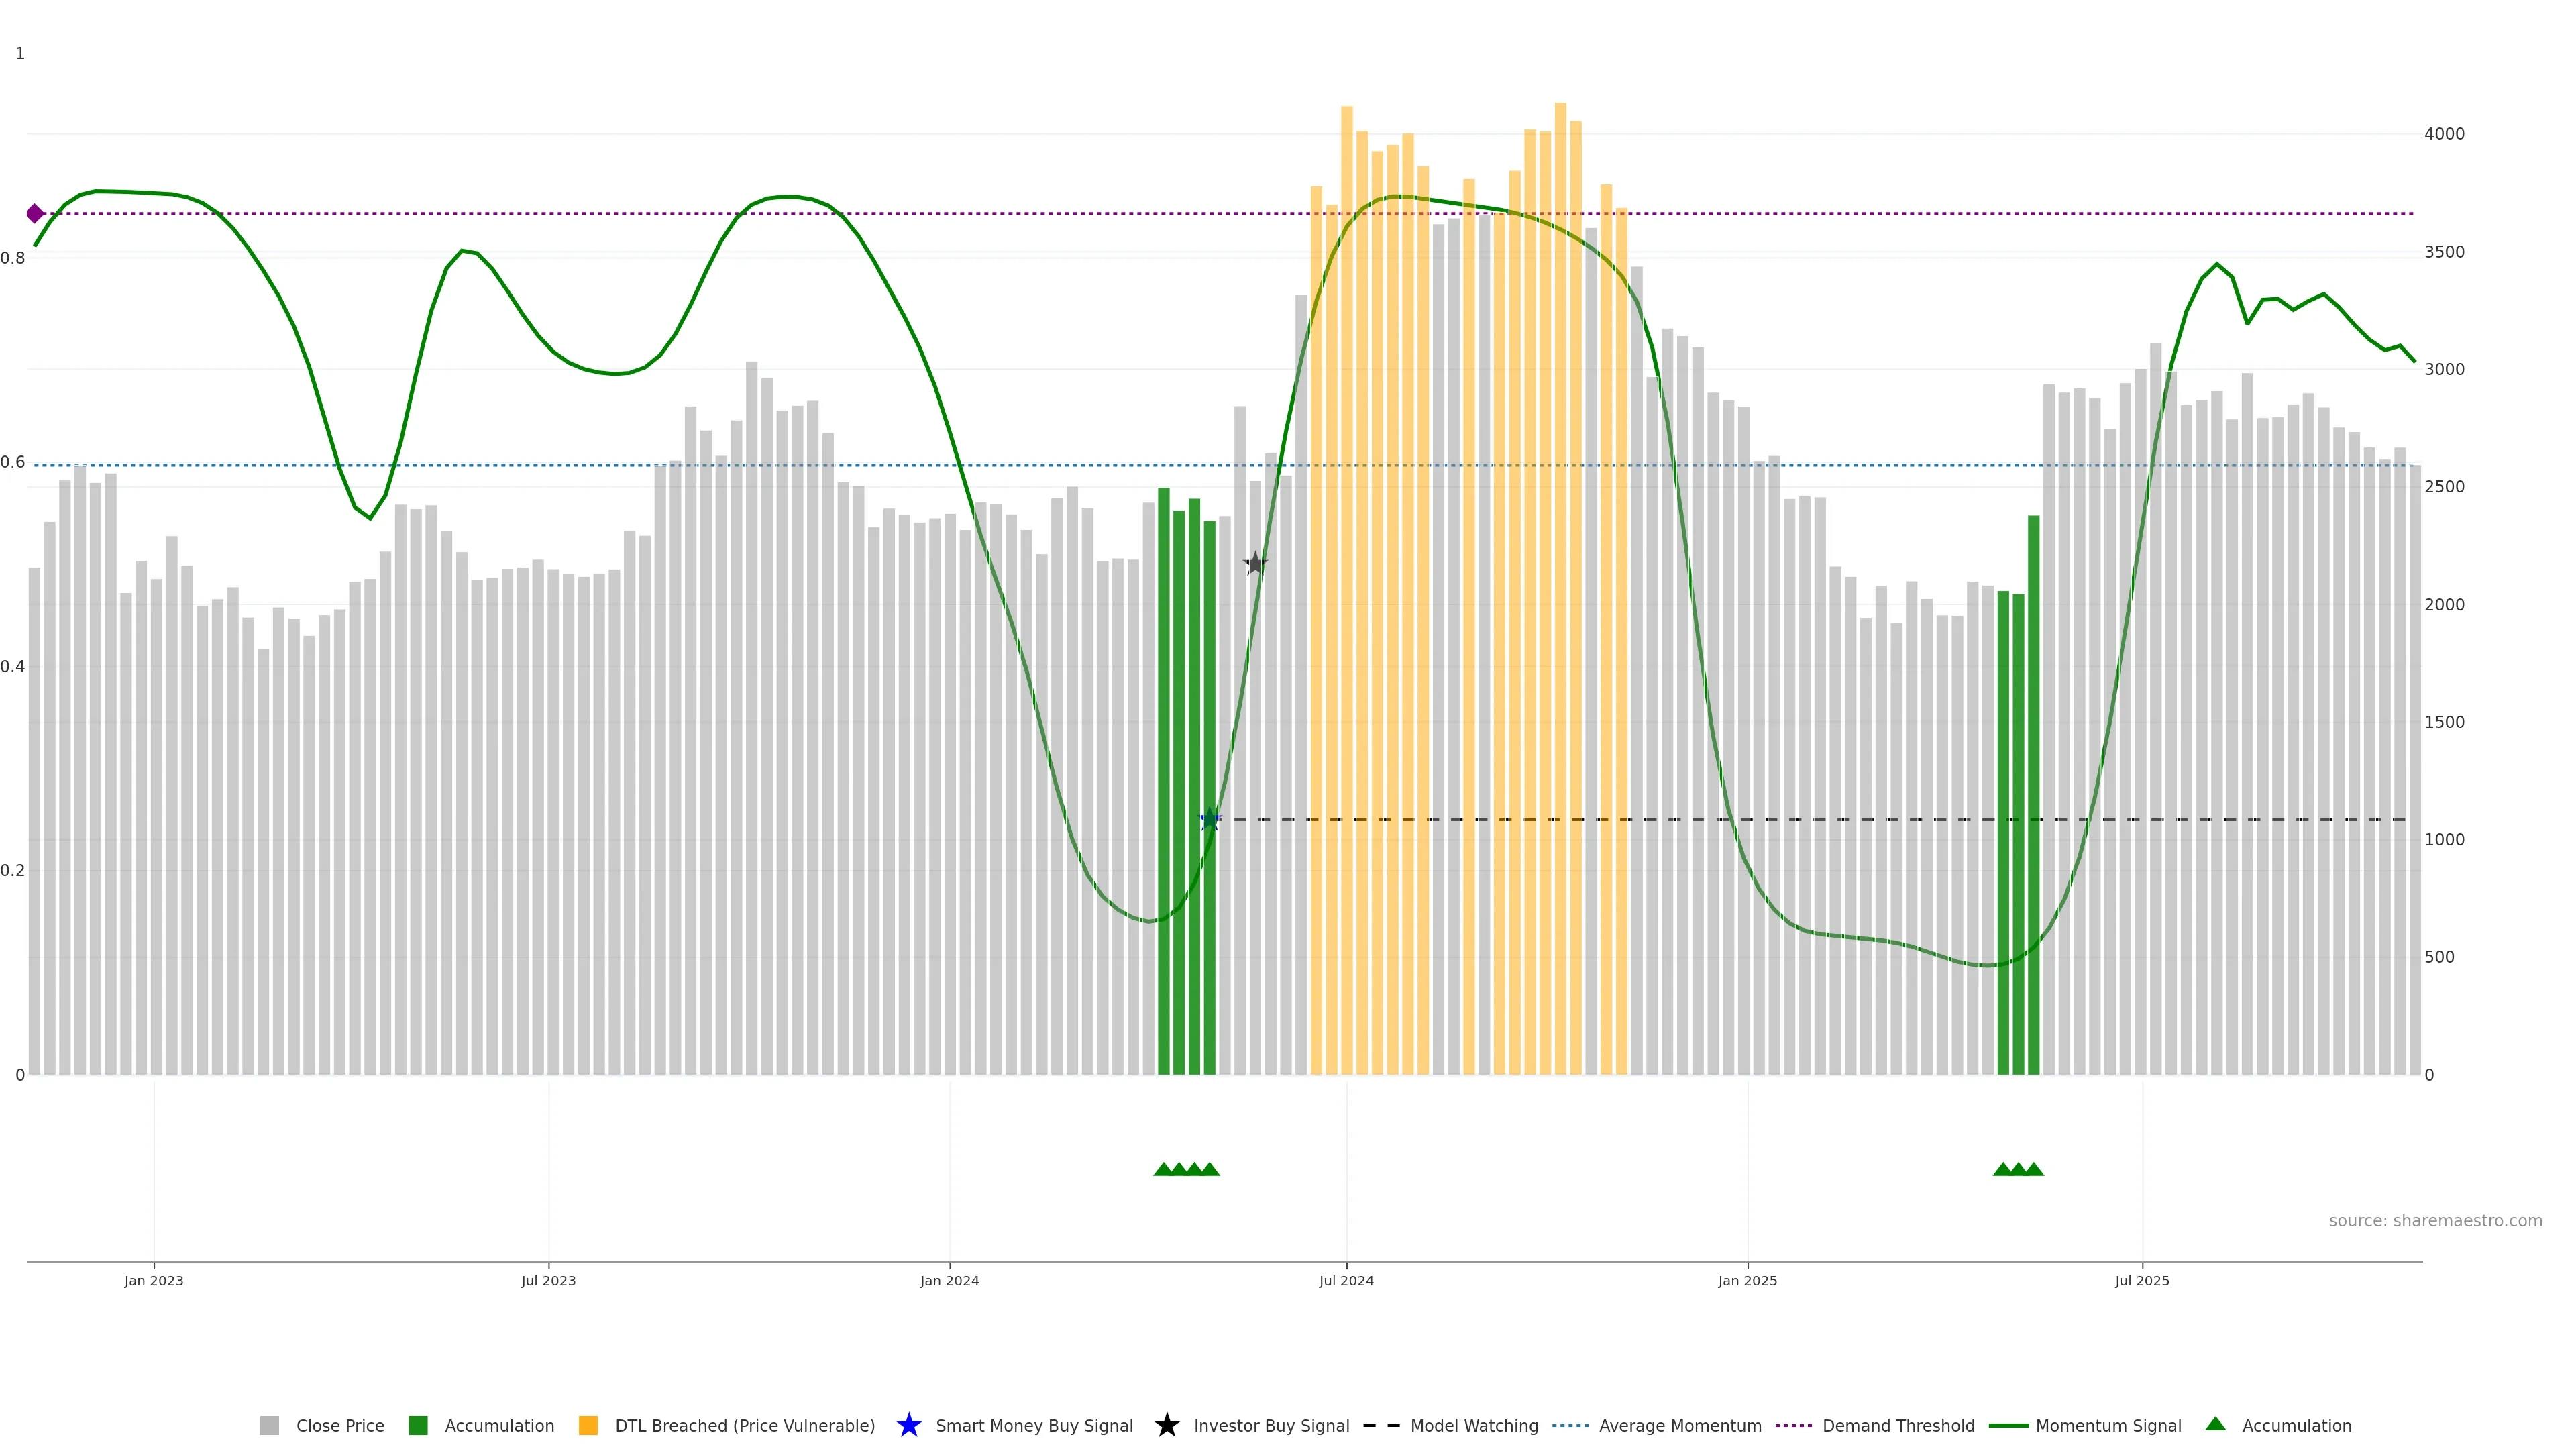Image resolution: width=2576 pixels, height=1449 pixels.
Task: Click the dark Investor Buy star on the chart
Action: [1255, 564]
